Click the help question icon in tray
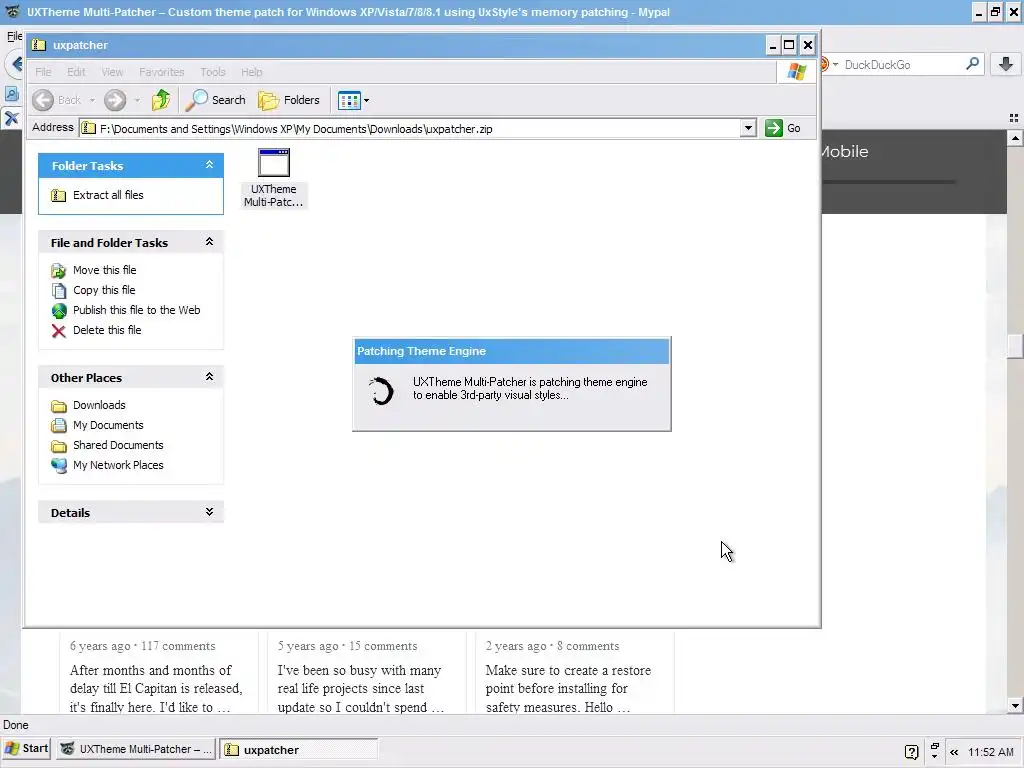1024x768 pixels. tap(912, 752)
